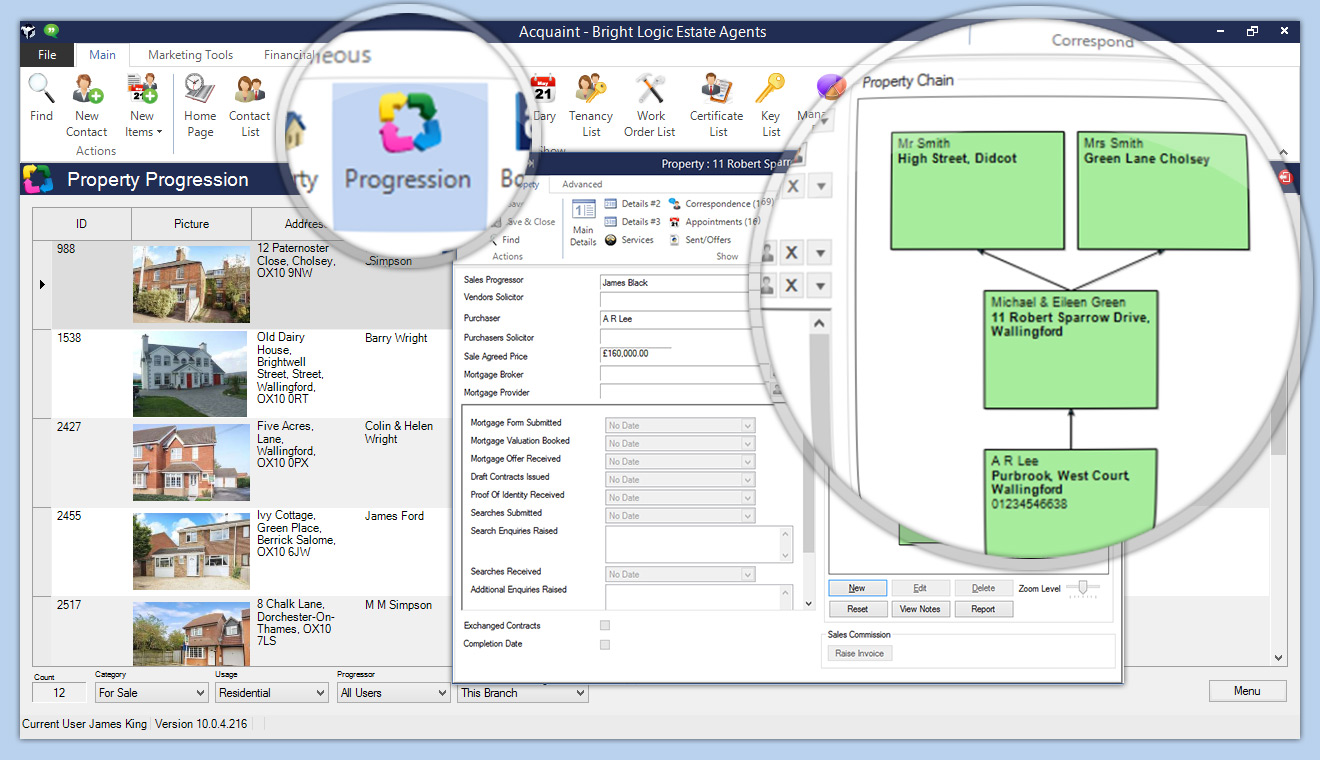Click scroll-down arrow of progression table
The height and width of the screenshot is (760, 1320).
pyautogui.click(x=1278, y=657)
